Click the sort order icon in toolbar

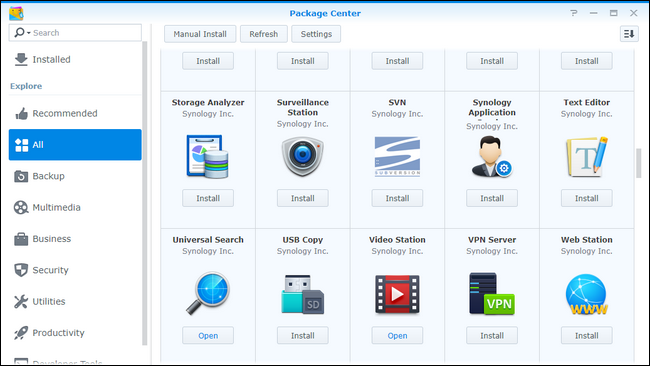point(629,34)
